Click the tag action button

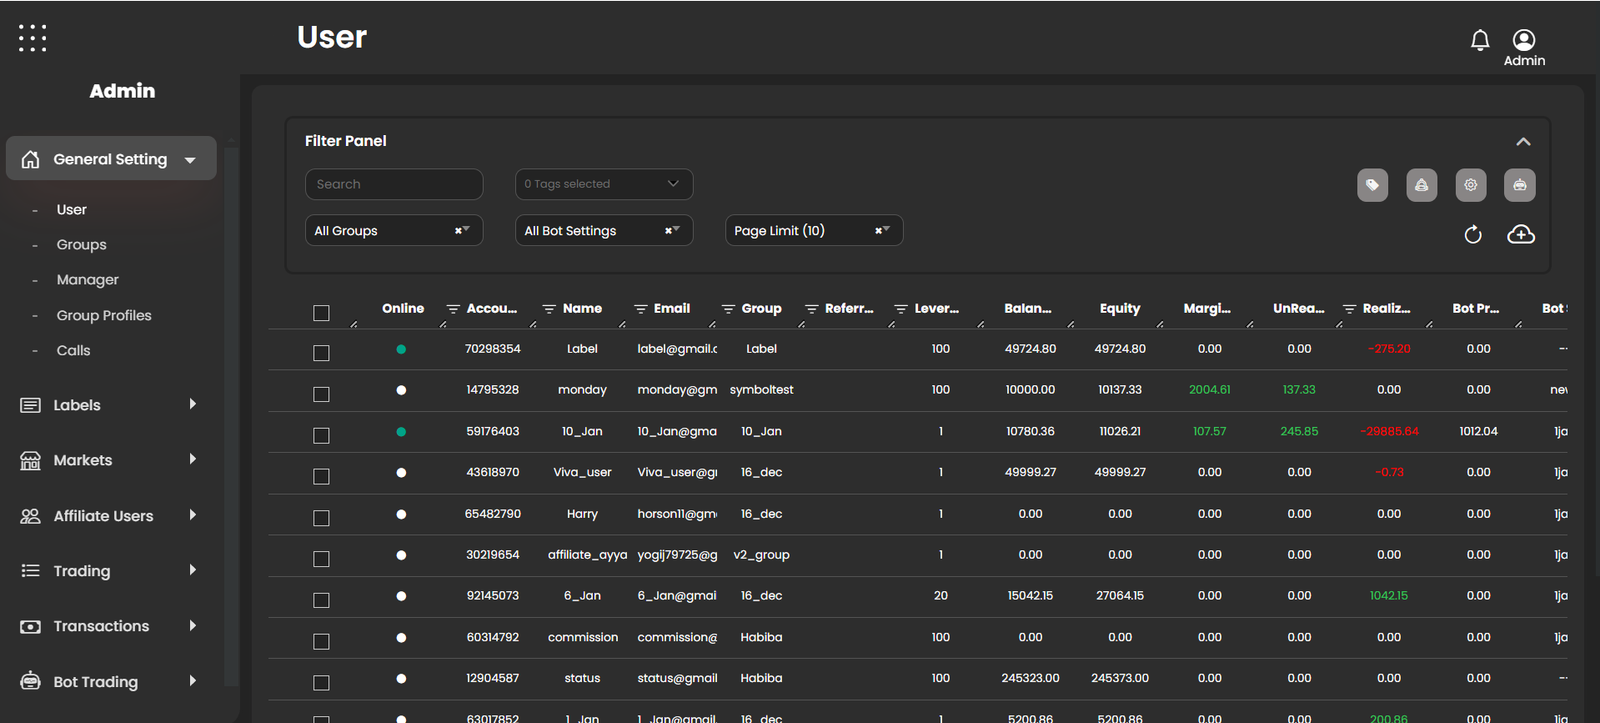click(1373, 185)
